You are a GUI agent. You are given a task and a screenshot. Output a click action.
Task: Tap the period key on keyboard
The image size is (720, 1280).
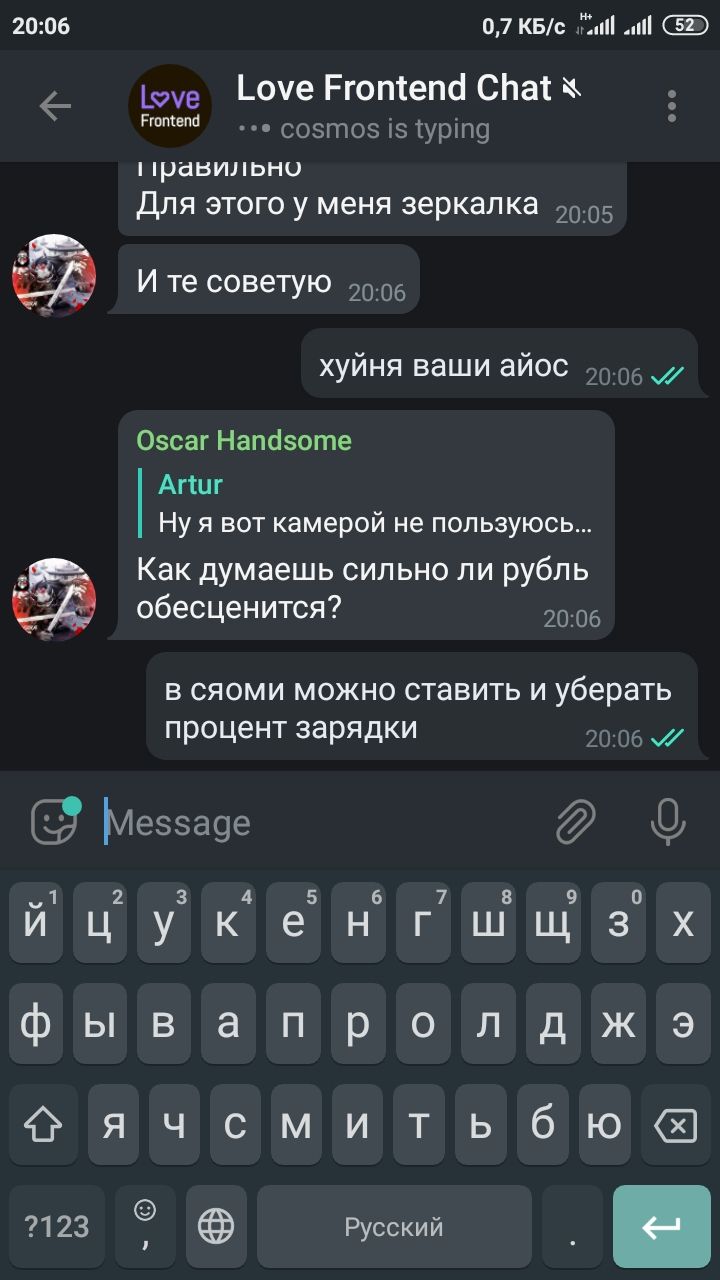(x=572, y=1226)
